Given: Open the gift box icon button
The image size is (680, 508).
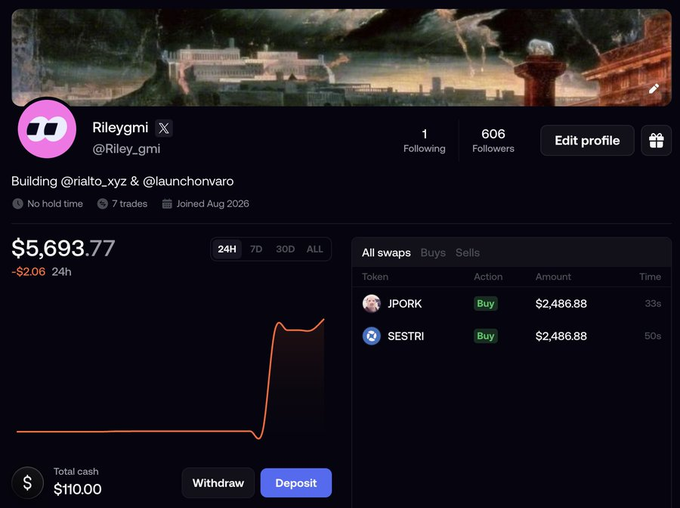Looking at the screenshot, I should [x=656, y=141].
